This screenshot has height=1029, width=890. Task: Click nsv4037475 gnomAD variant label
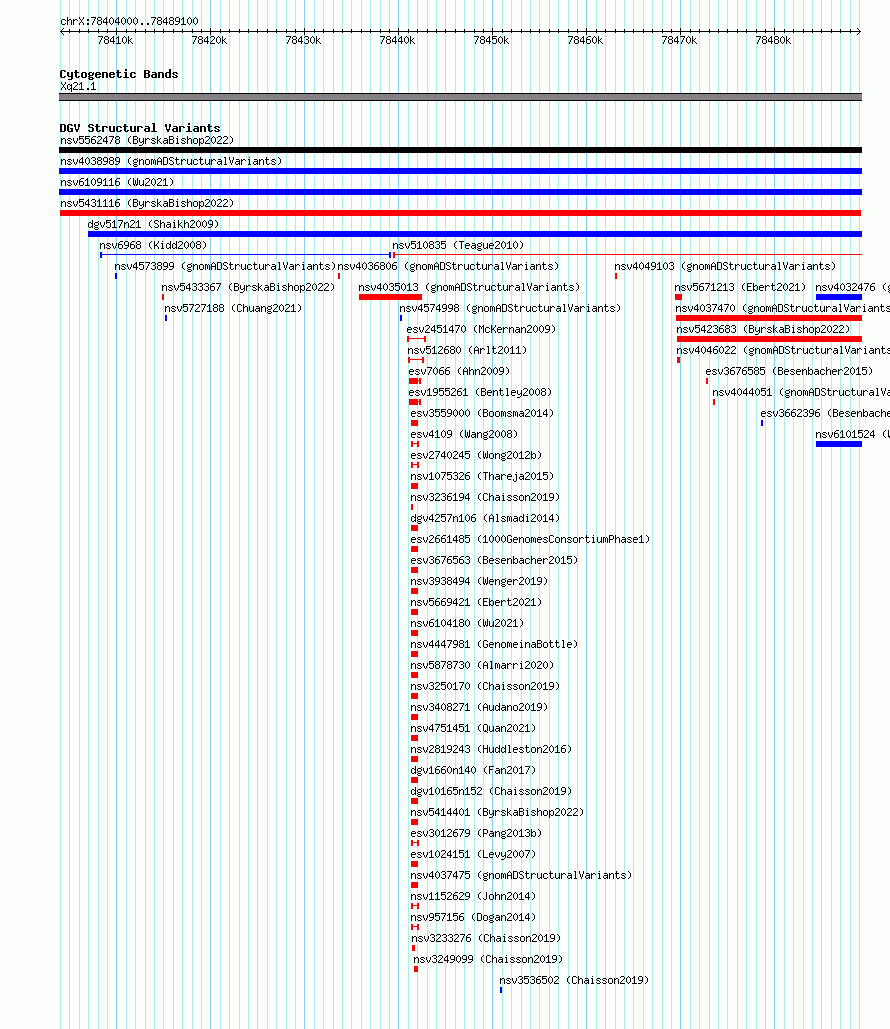(521, 875)
